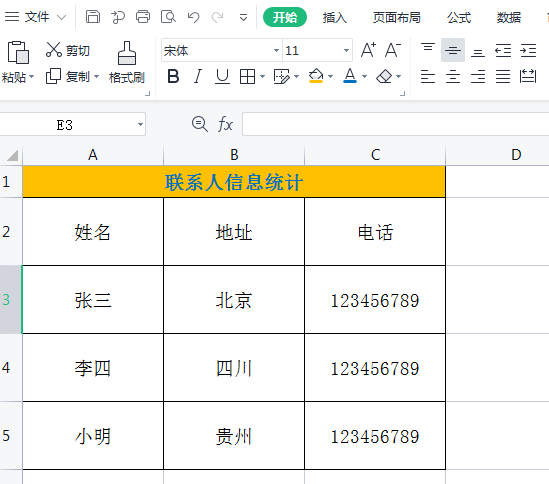Switch to the 插入 tab
This screenshot has width=549, height=484.
(335, 17)
